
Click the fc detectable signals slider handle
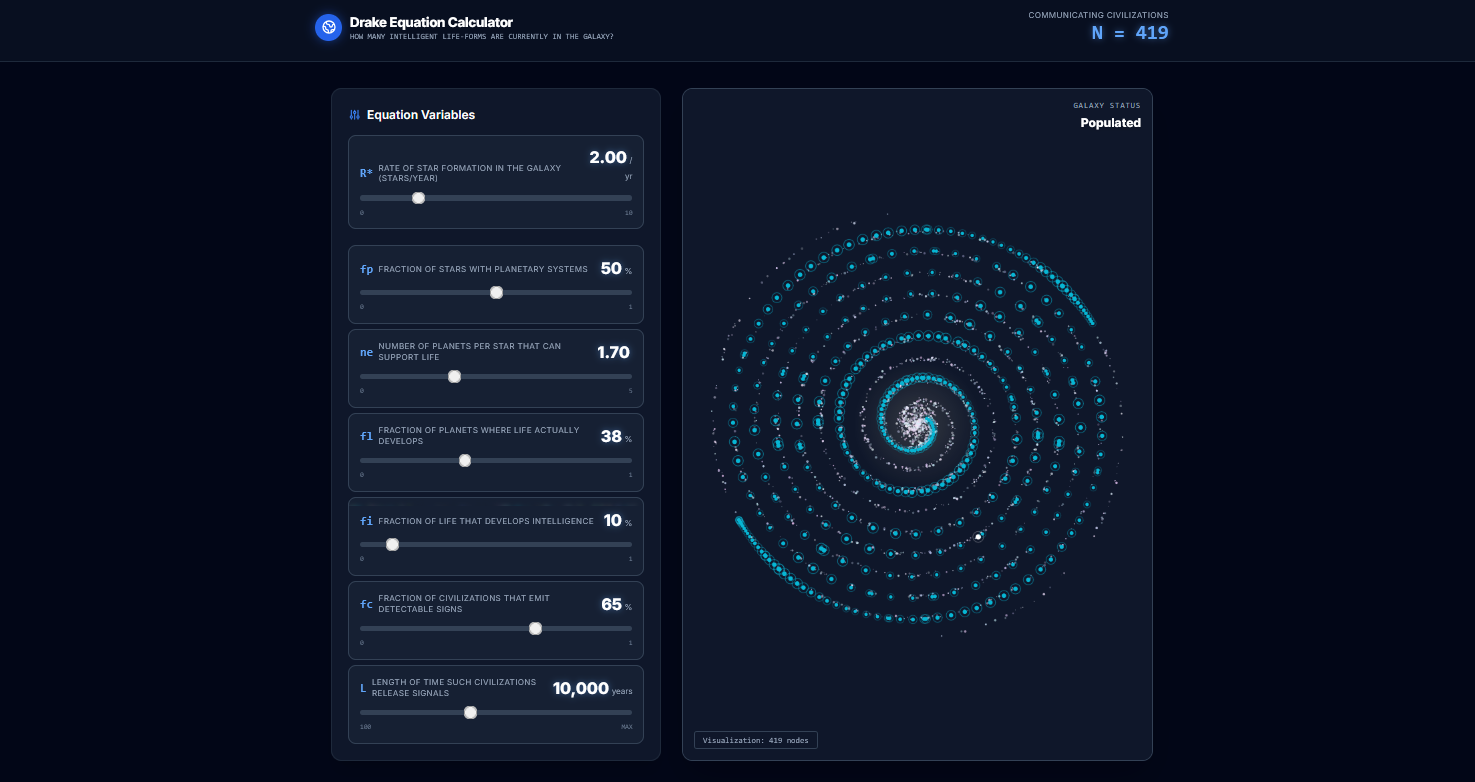click(535, 628)
